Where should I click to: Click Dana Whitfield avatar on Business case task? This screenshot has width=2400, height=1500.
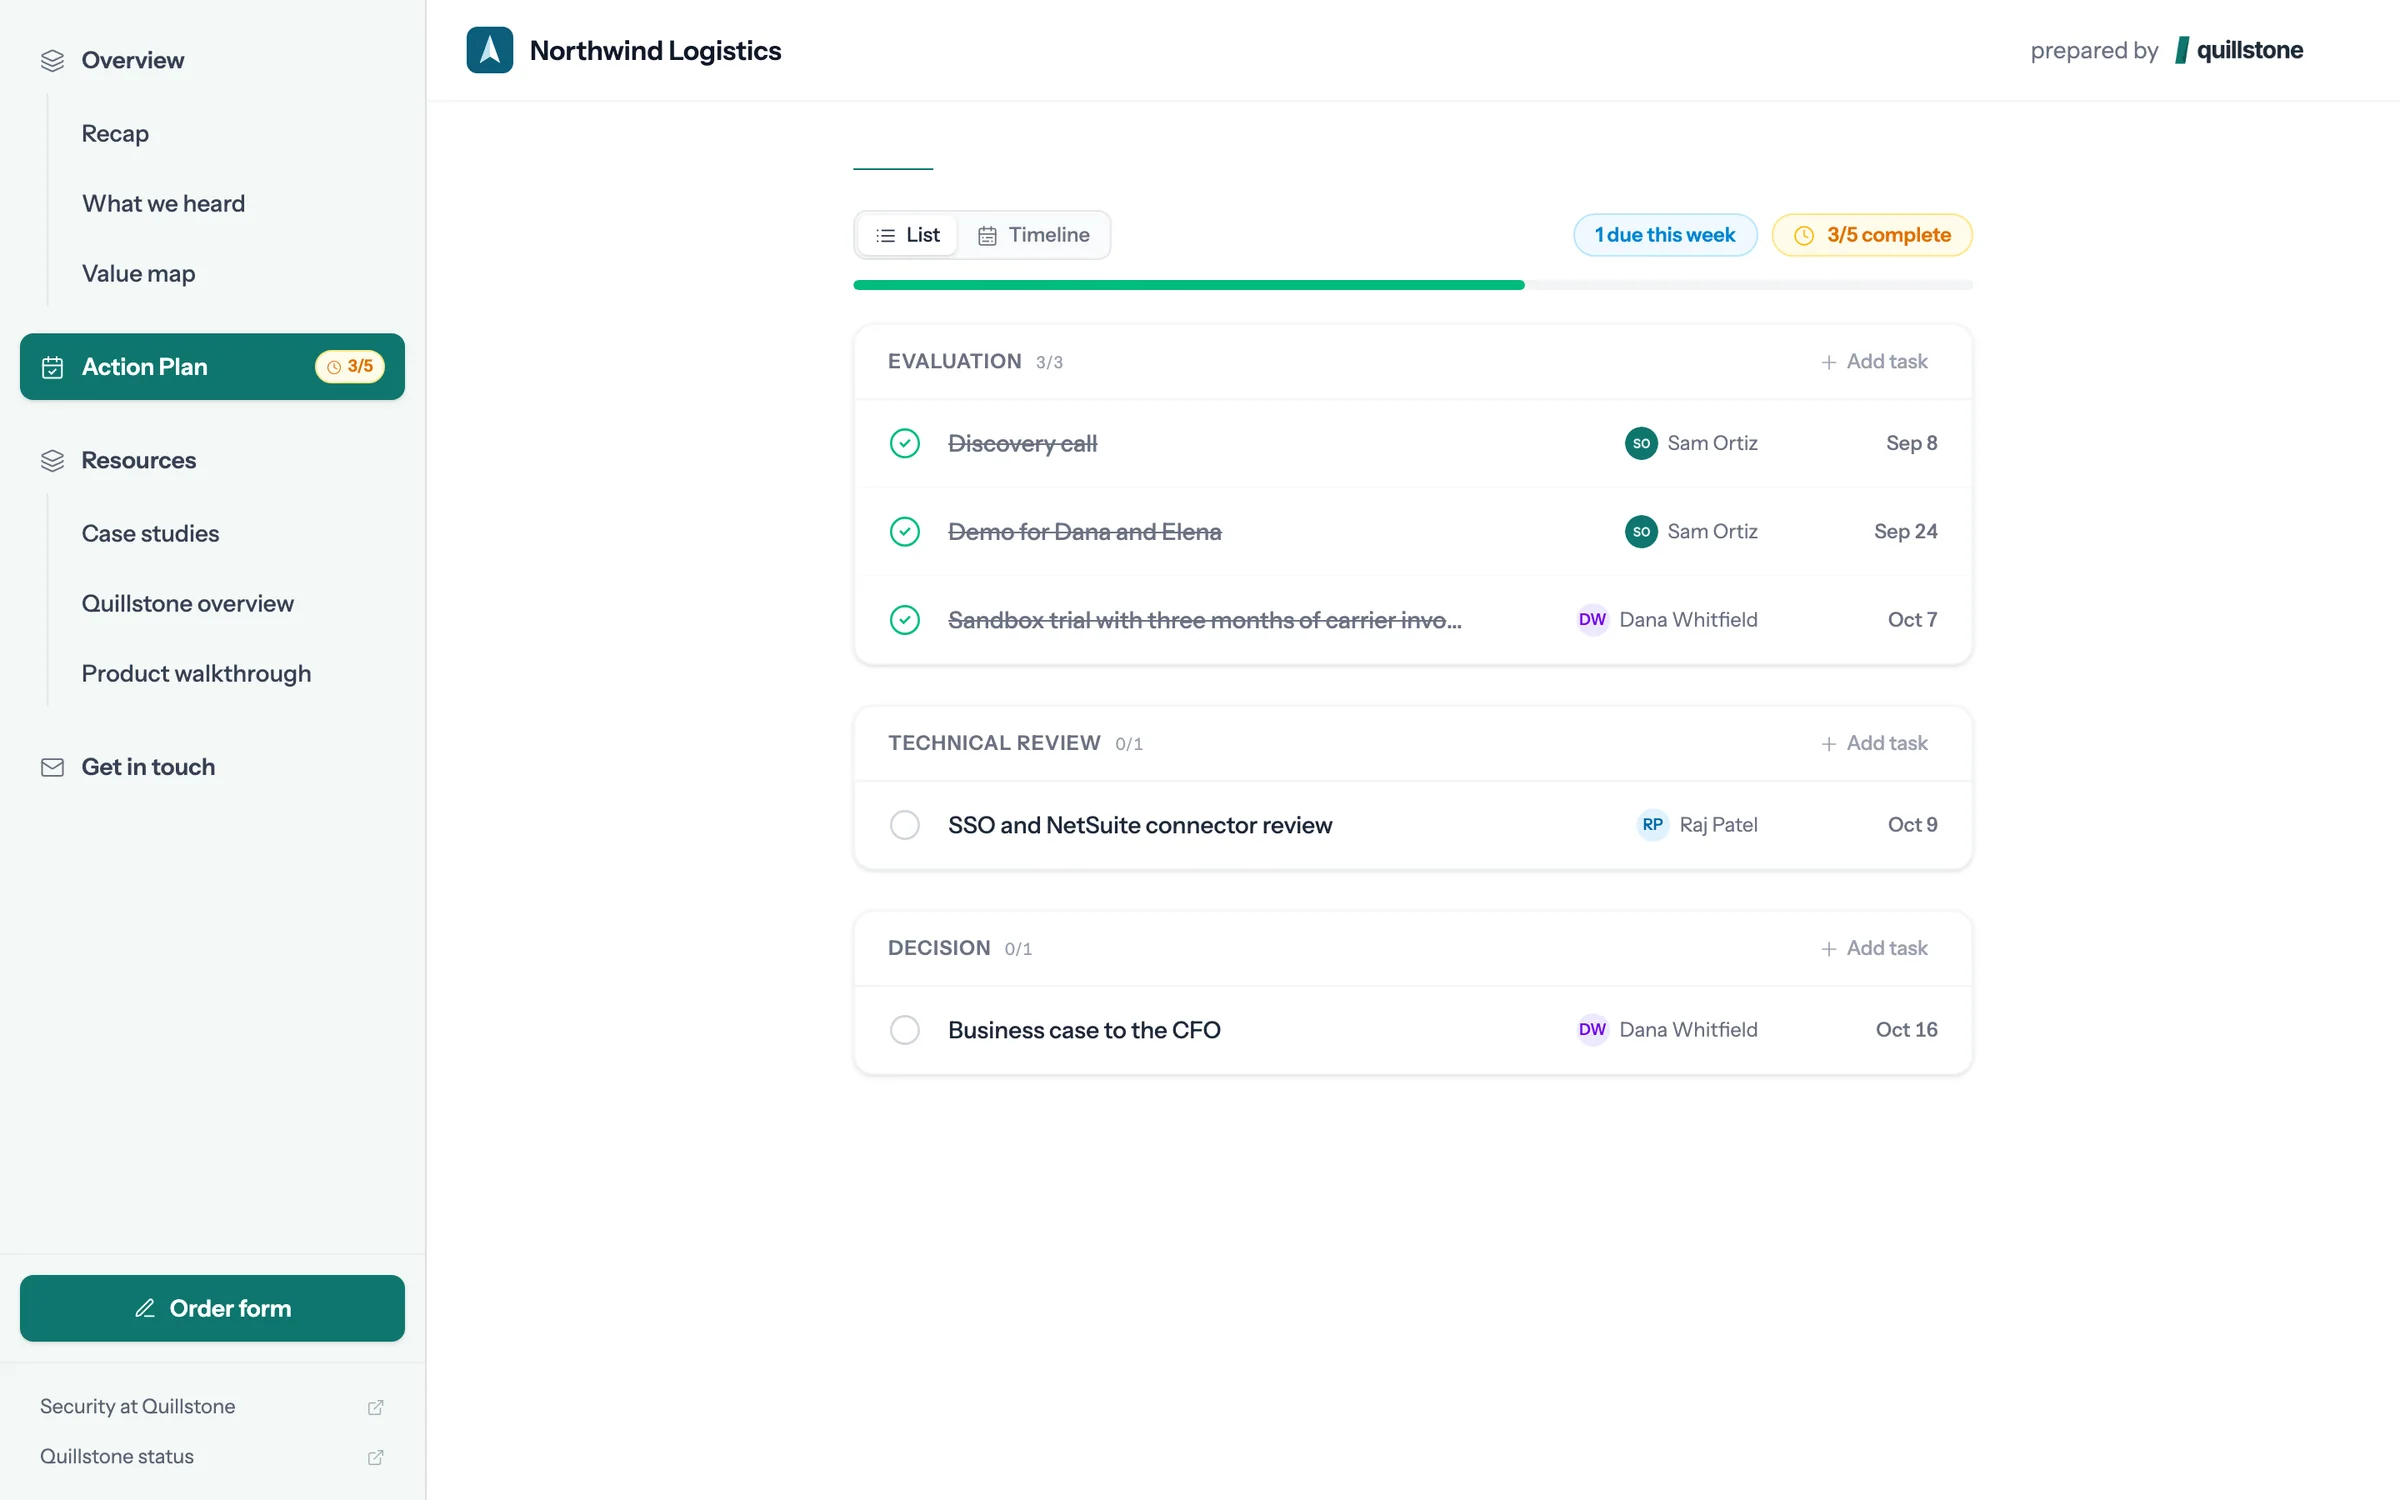[1592, 1030]
